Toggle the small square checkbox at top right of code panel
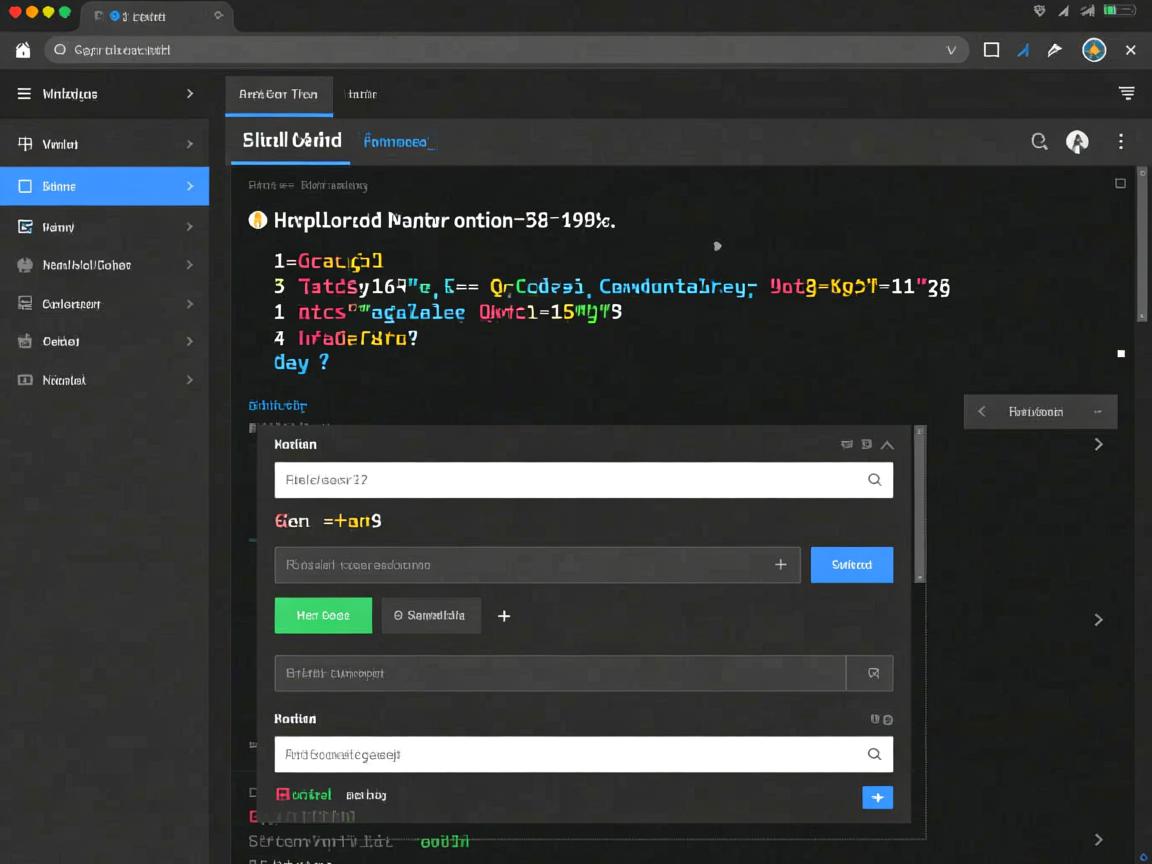 click(x=1120, y=184)
